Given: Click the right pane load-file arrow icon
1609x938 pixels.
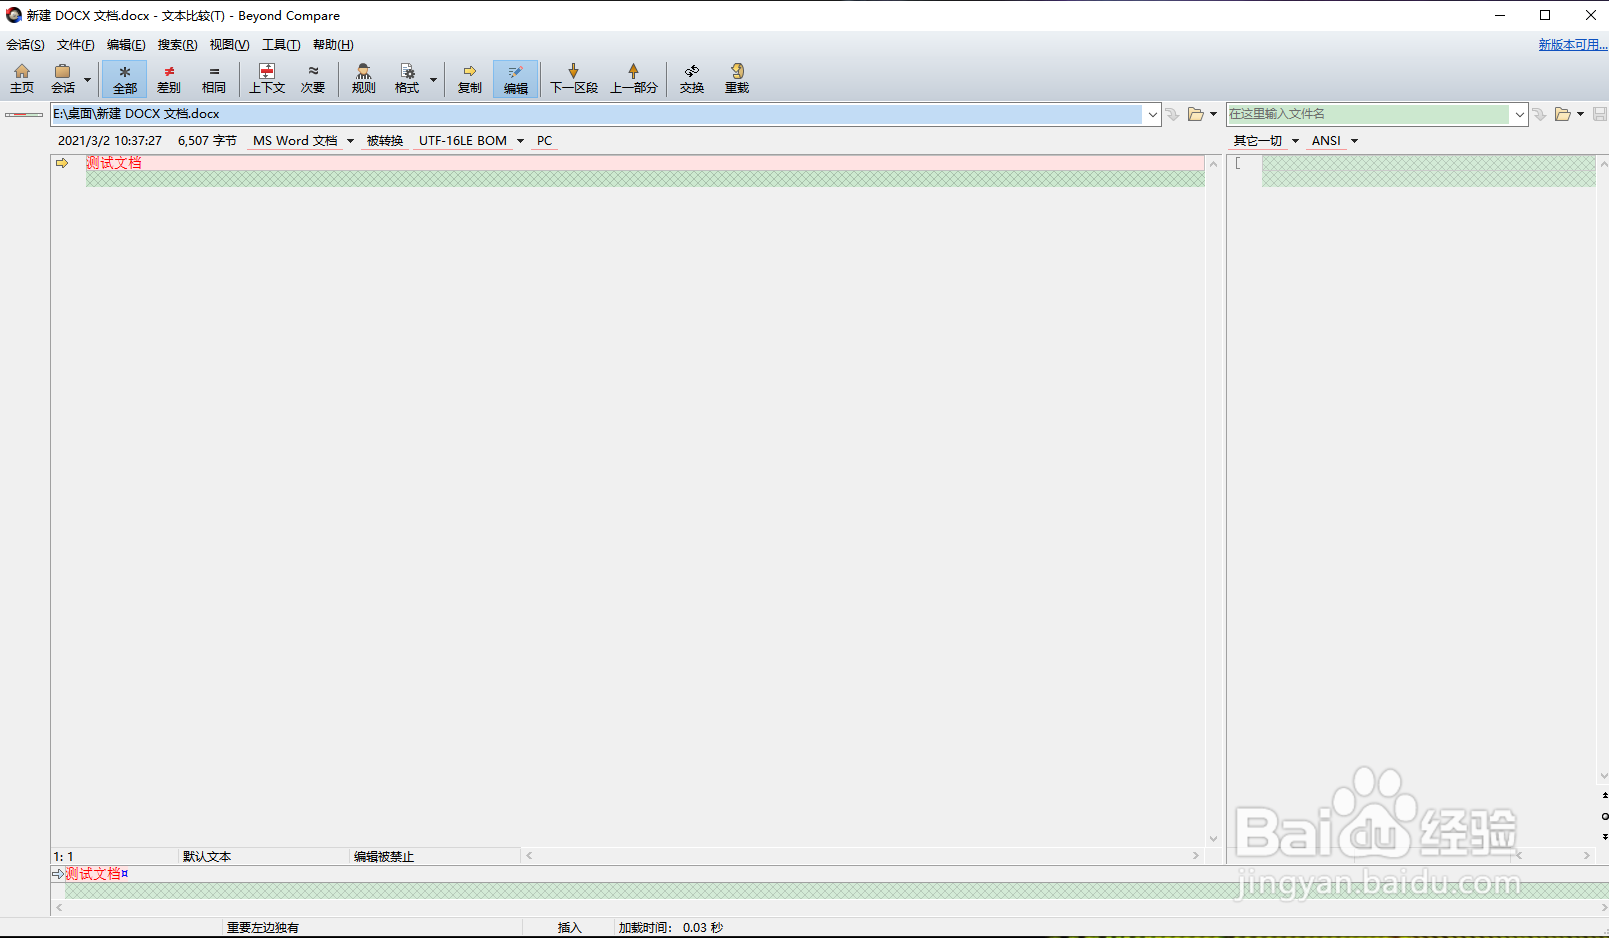Looking at the screenshot, I should 1540,114.
